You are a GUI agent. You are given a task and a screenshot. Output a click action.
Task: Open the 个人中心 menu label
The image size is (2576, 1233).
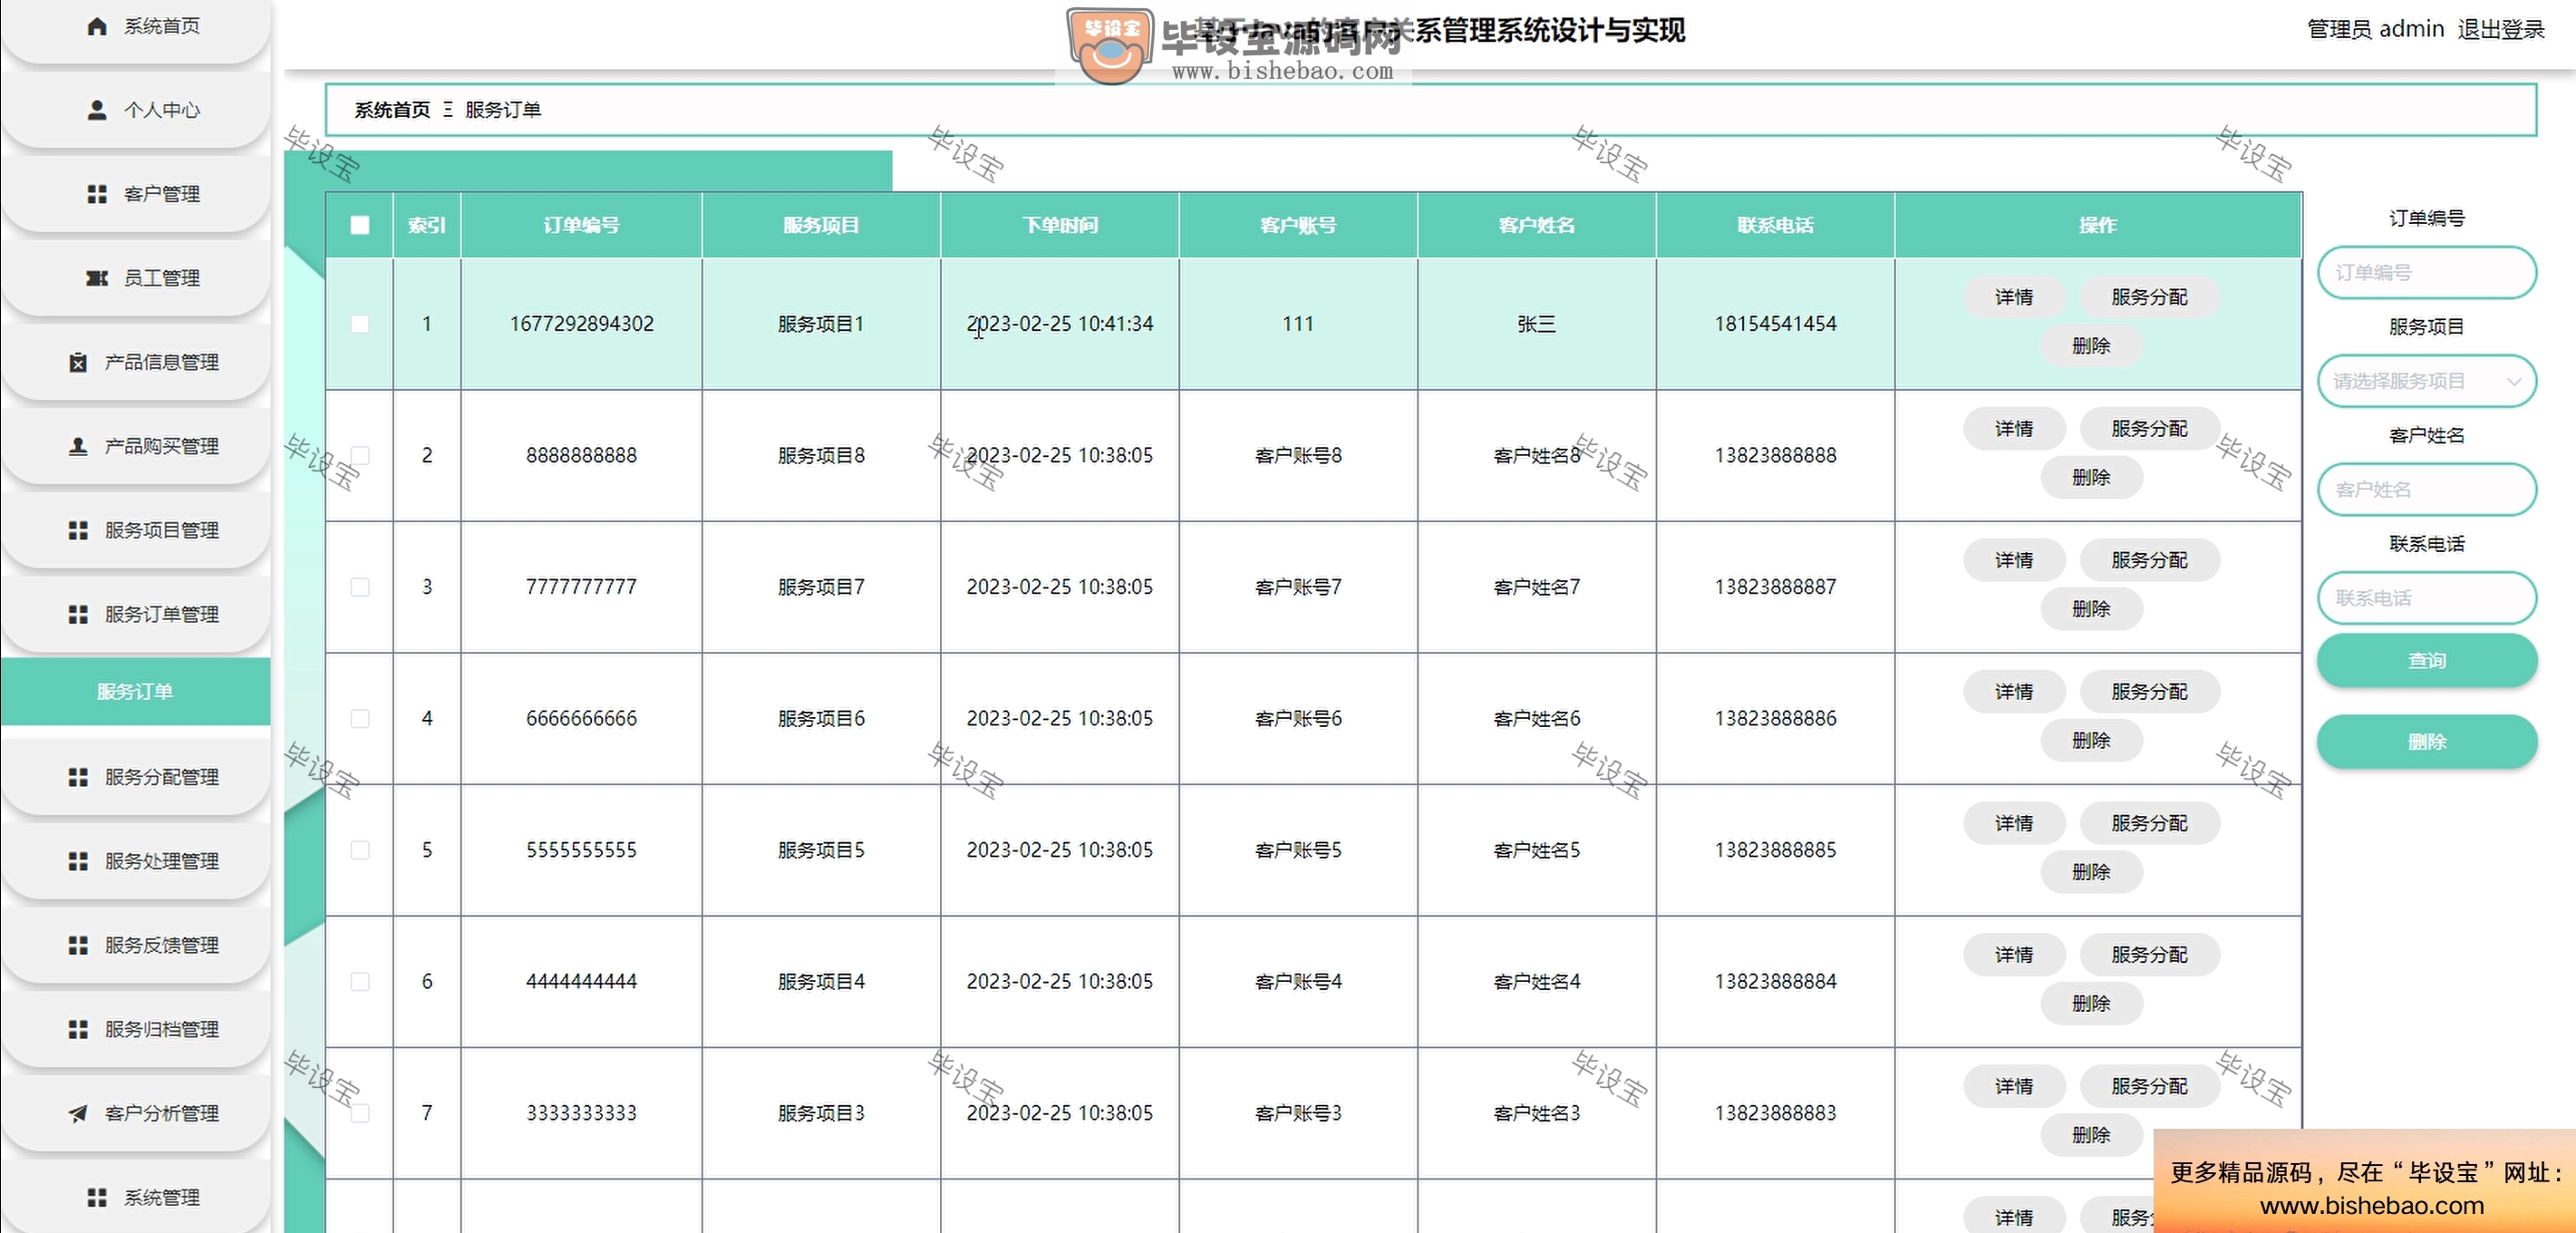pyautogui.click(x=162, y=110)
